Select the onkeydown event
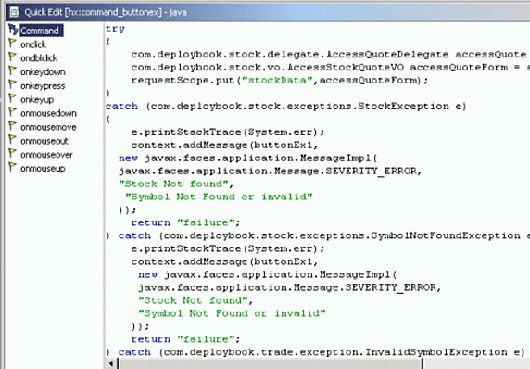The width and height of the screenshot is (530, 369). tap(43, 72)
